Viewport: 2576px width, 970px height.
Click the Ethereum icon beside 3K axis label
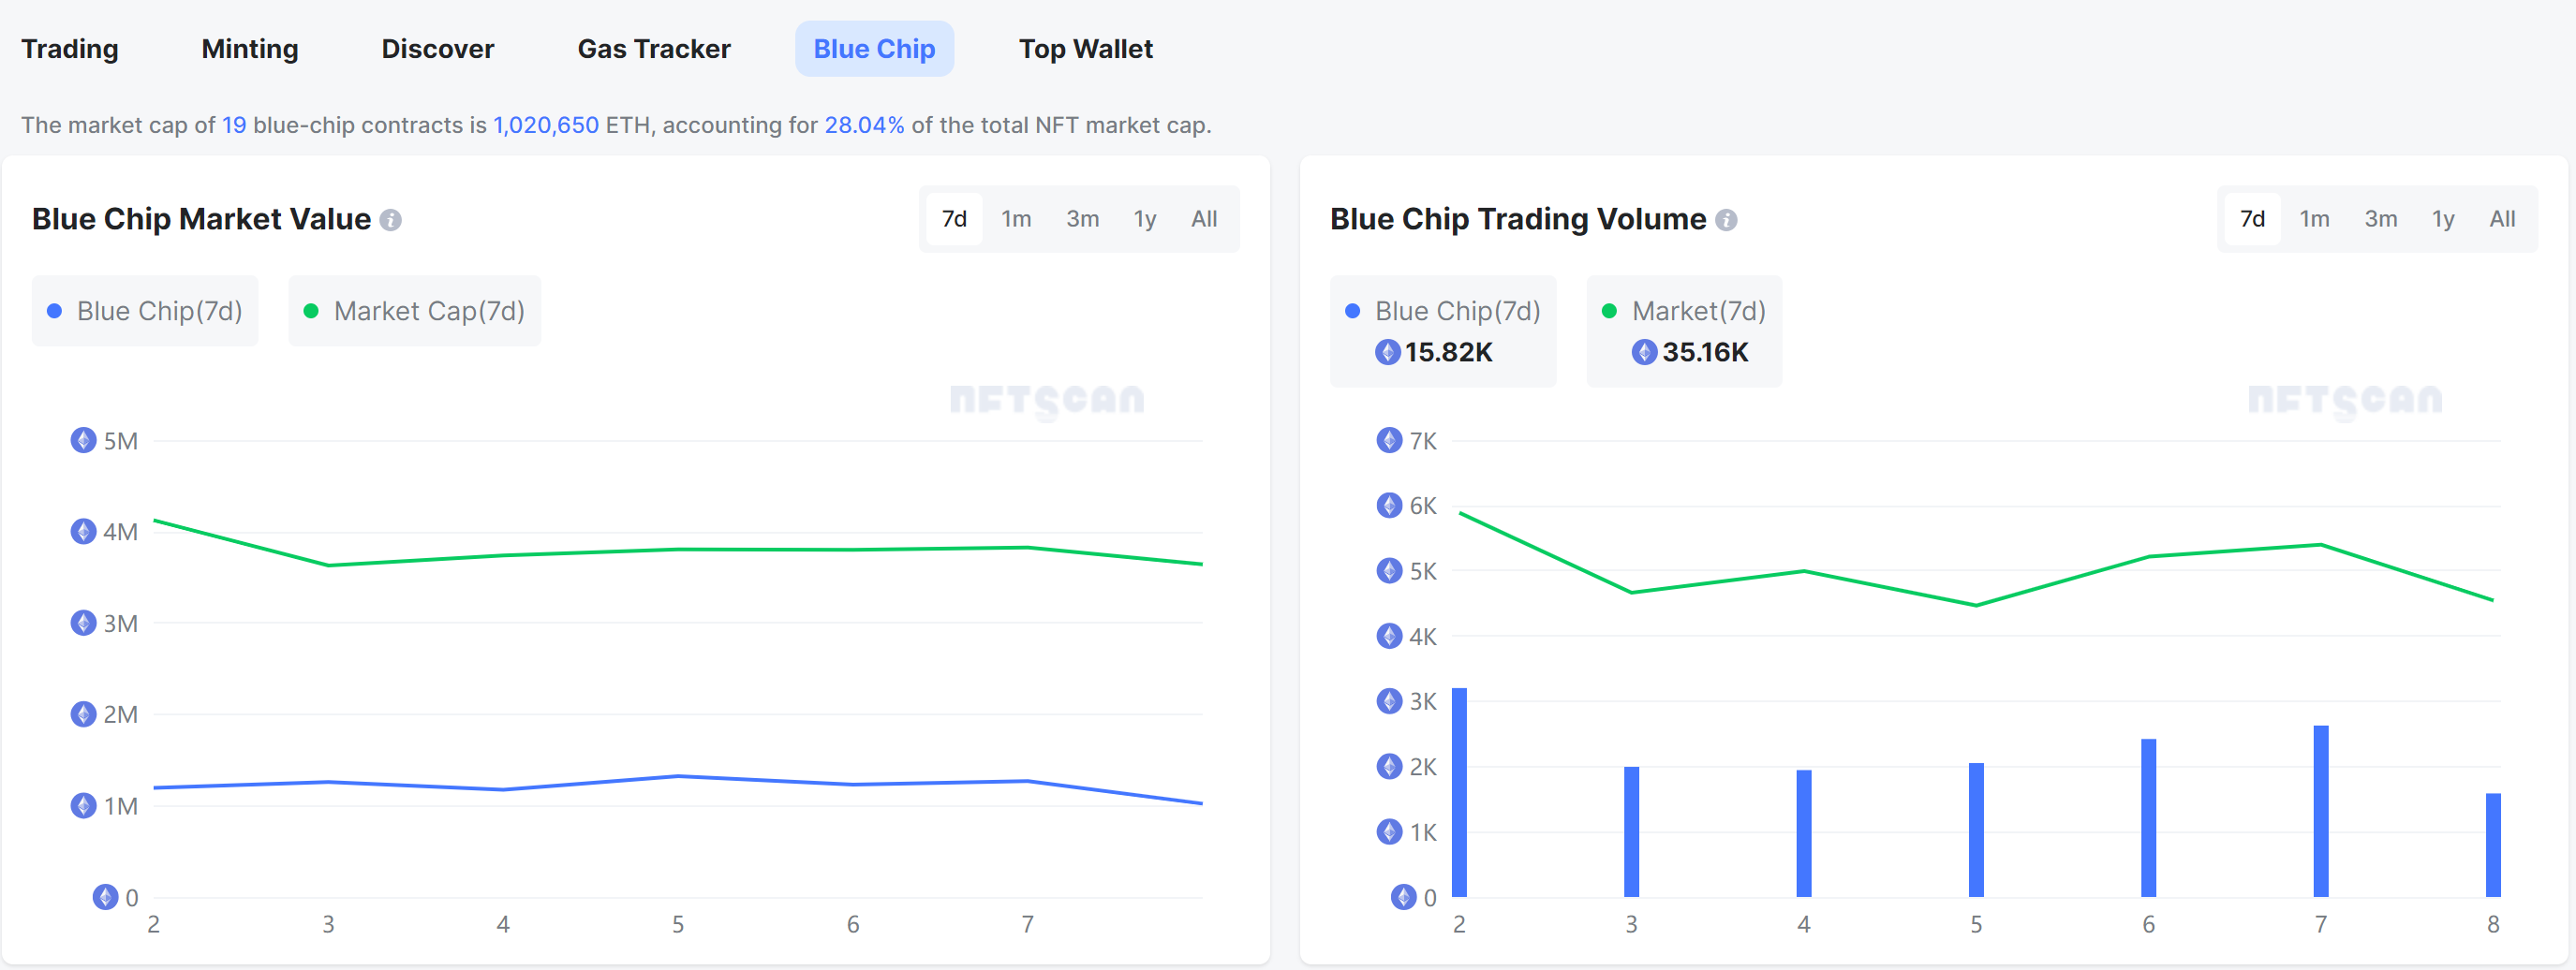1389,701
